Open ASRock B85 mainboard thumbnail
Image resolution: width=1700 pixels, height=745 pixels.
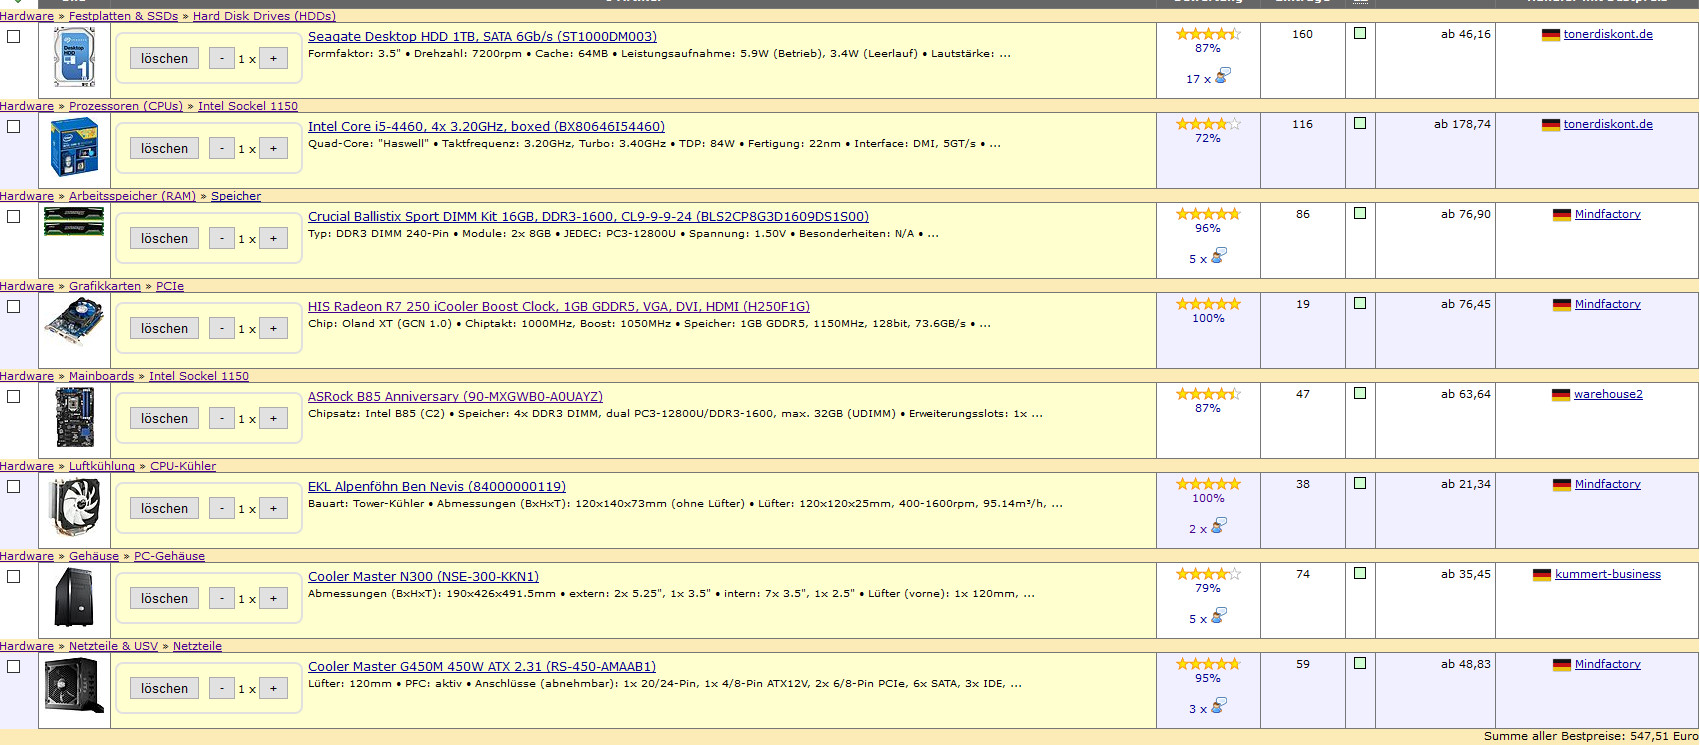(x=74, y=417)
